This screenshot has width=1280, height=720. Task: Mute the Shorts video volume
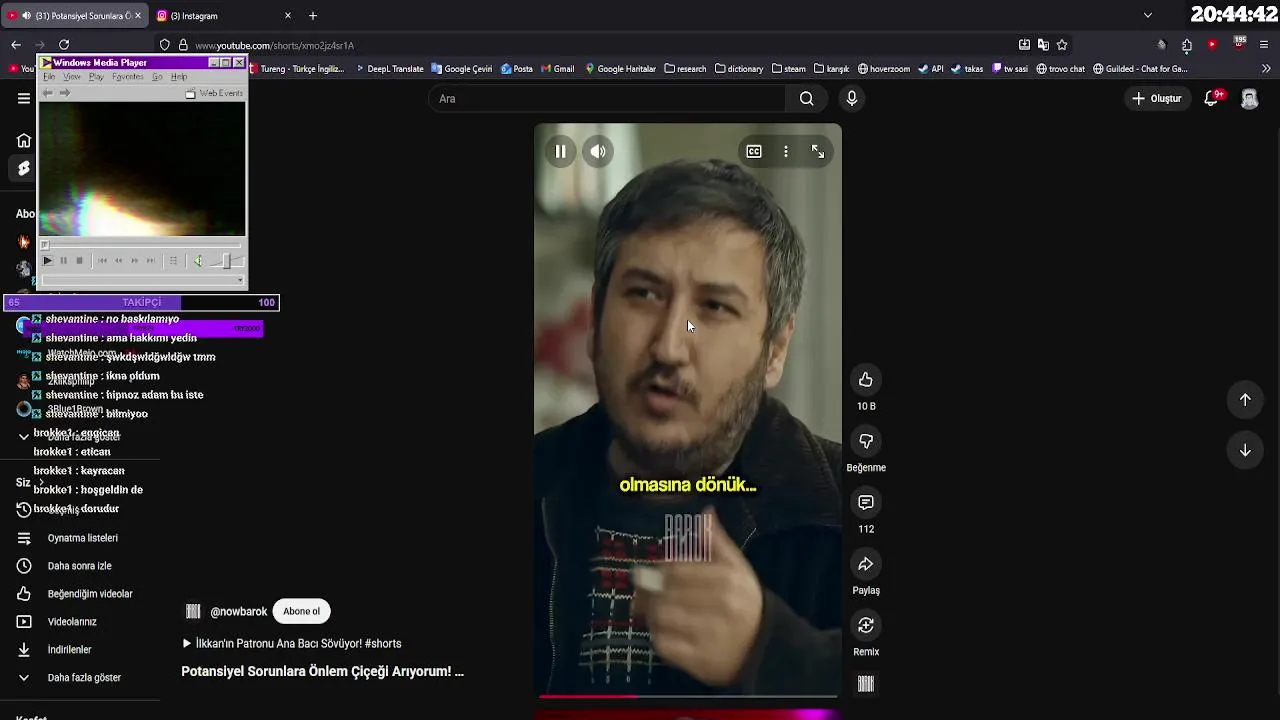tap(598, 151)
